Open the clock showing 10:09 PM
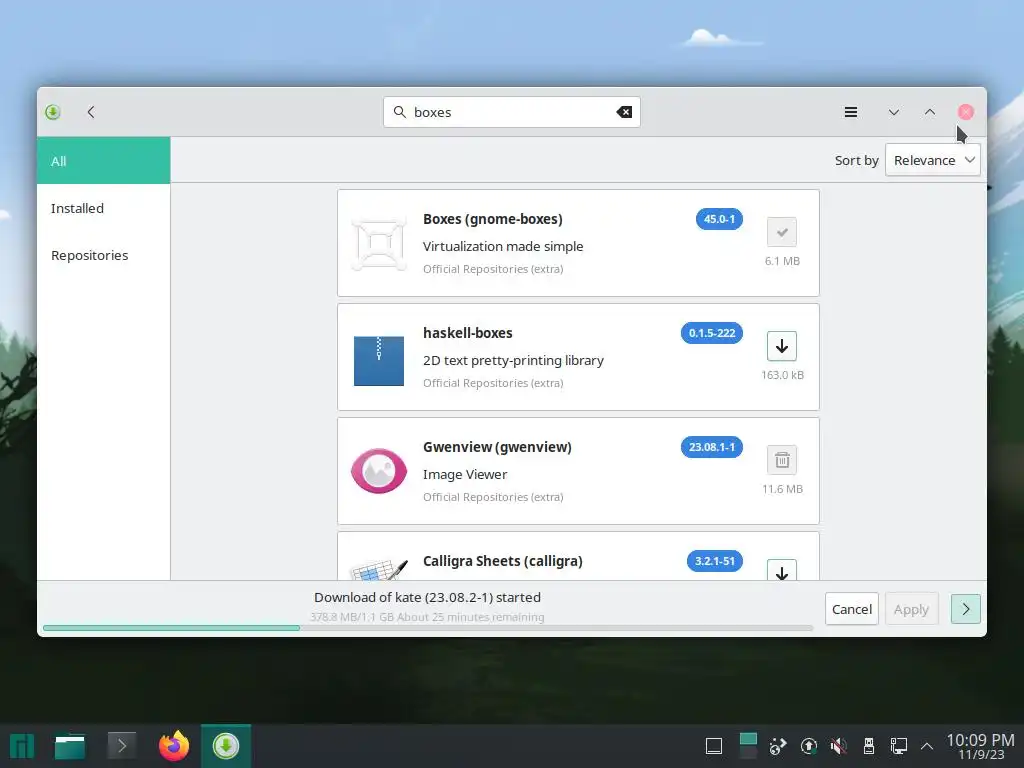The image size is (1024, 768). point(980,746)
